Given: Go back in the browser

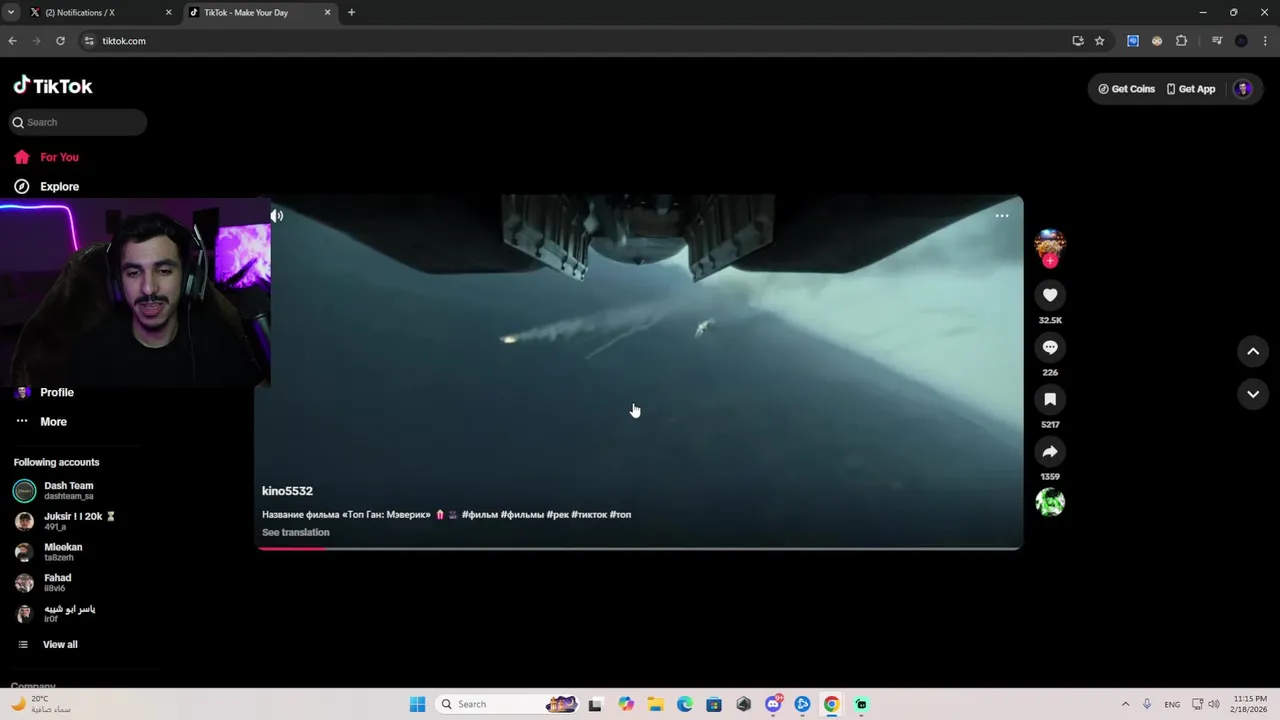Looking at the screenshot, I should (12, 41).
